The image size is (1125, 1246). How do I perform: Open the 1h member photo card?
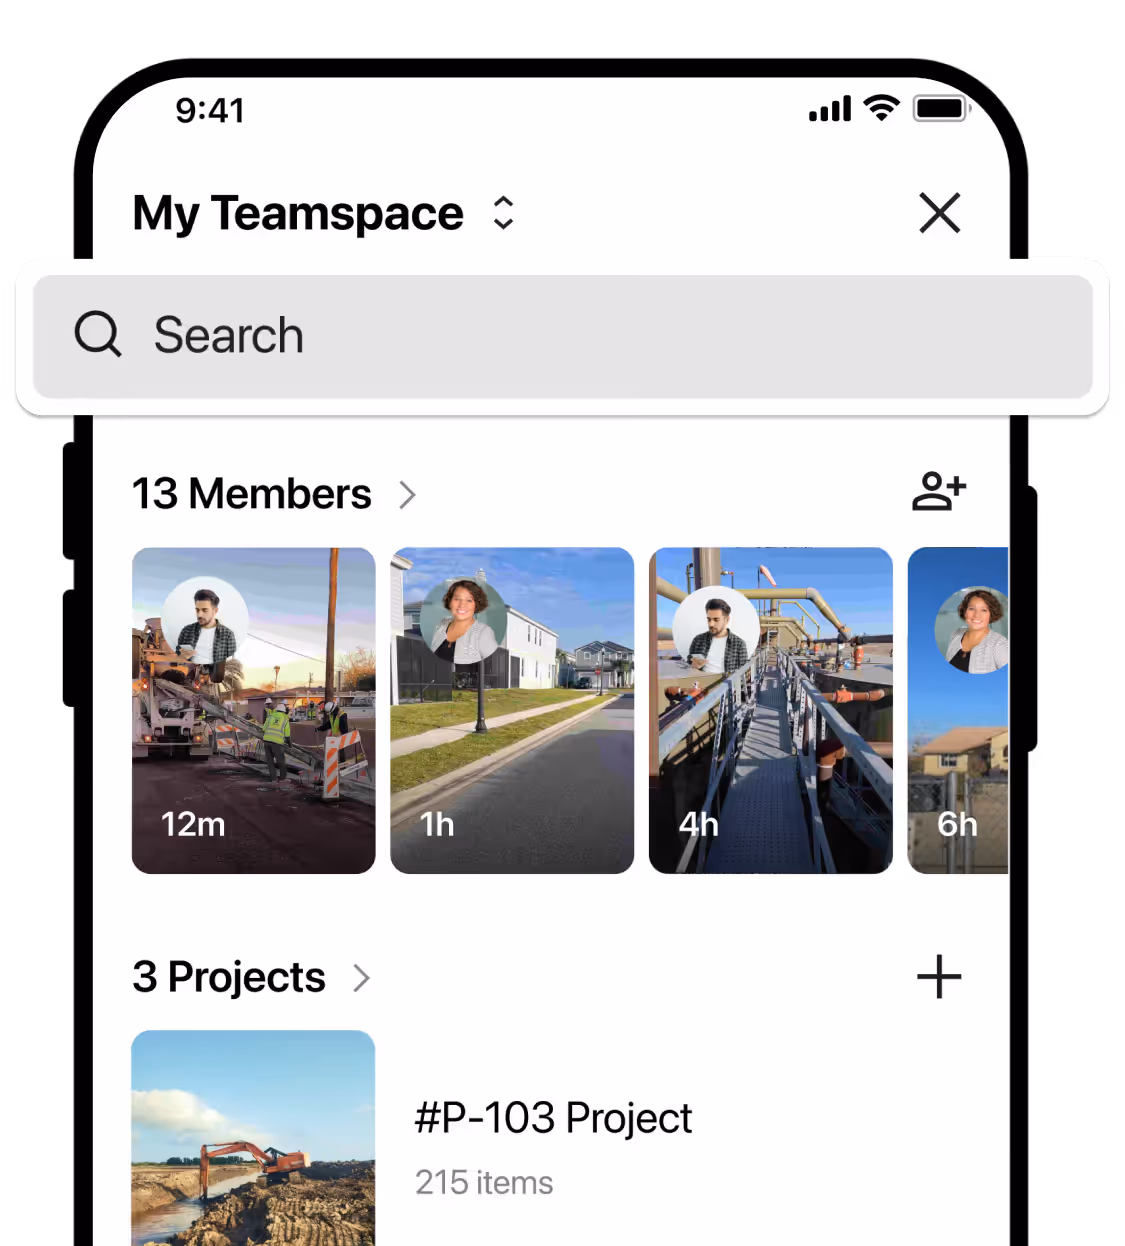coord(512,710)
